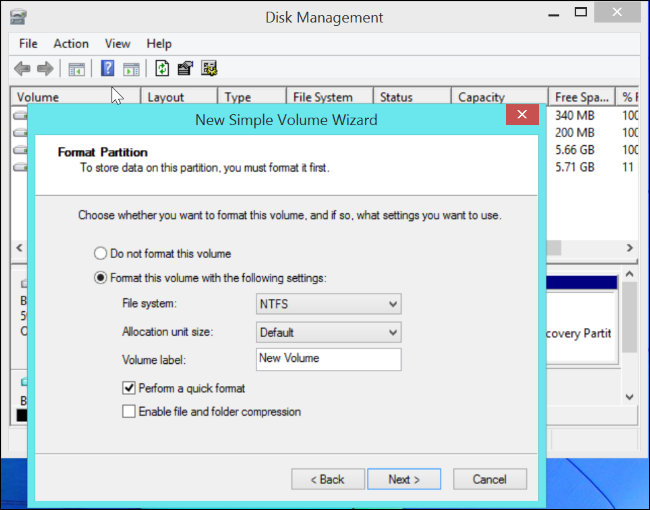The height and width of the screenshot is (510, 650).
Task: Click the Refresh toolbar icon
Action: [161, 68]
